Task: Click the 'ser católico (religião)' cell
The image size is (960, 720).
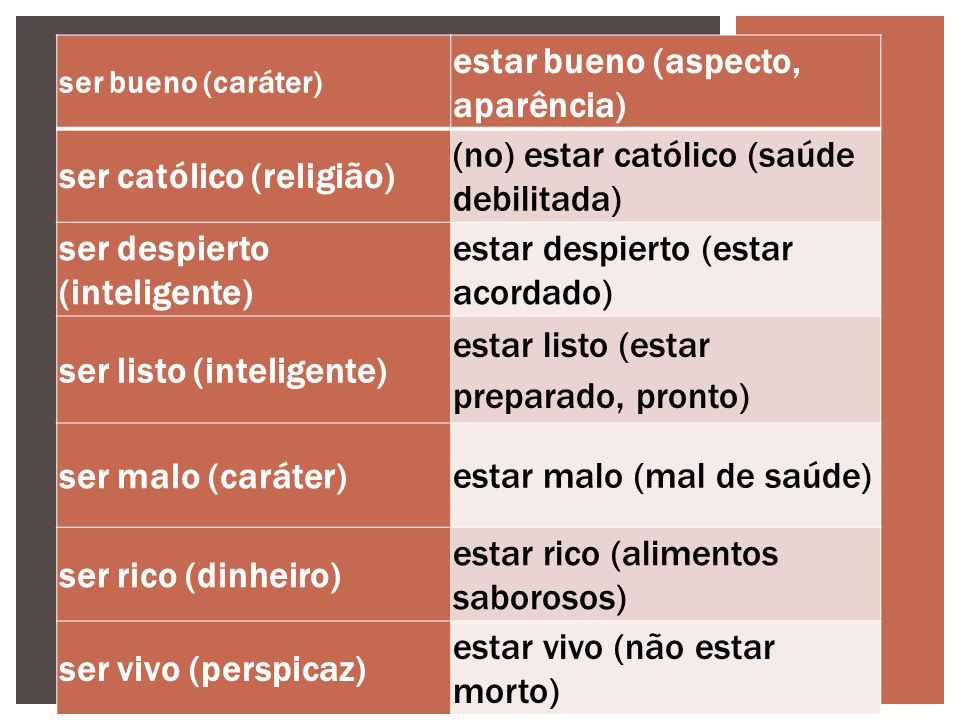Action: (253, 176)
